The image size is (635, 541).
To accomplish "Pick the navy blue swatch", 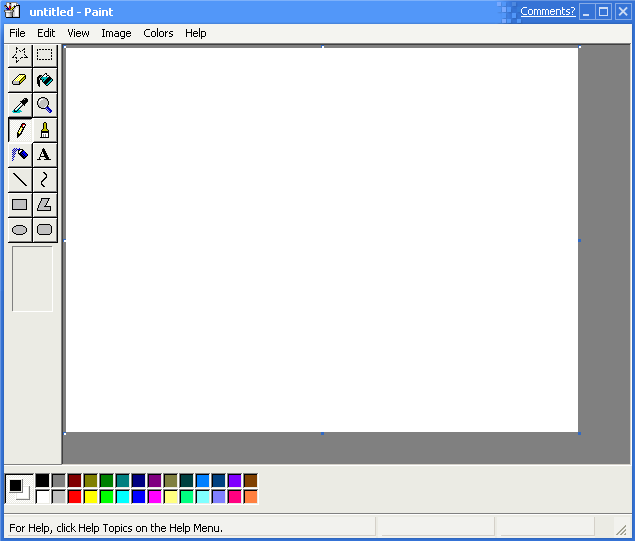I will (x=139, y=481).
